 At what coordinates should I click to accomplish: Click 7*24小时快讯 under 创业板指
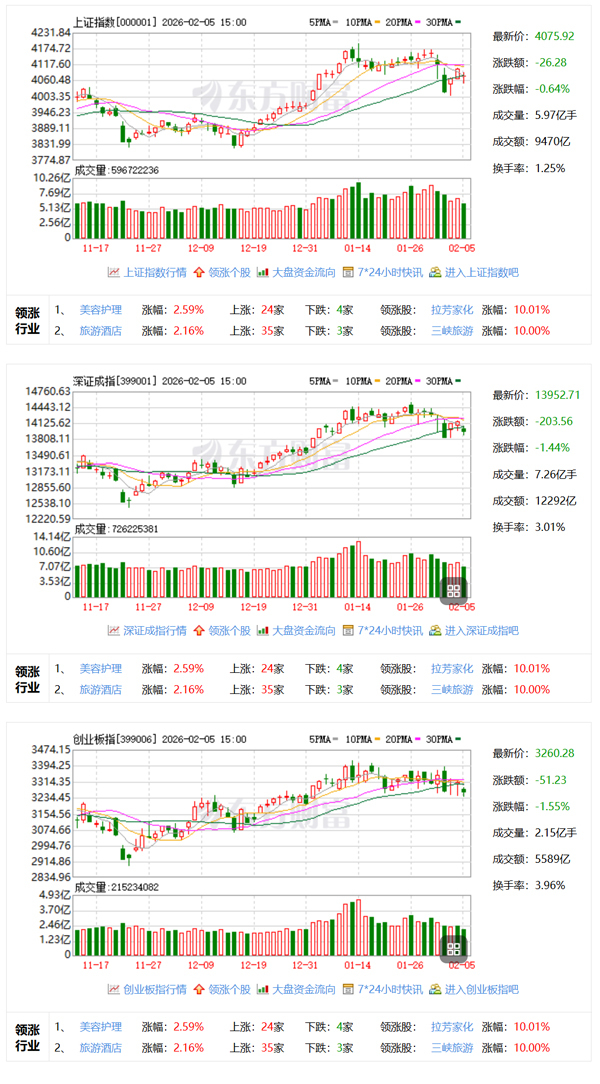(389, 989)
